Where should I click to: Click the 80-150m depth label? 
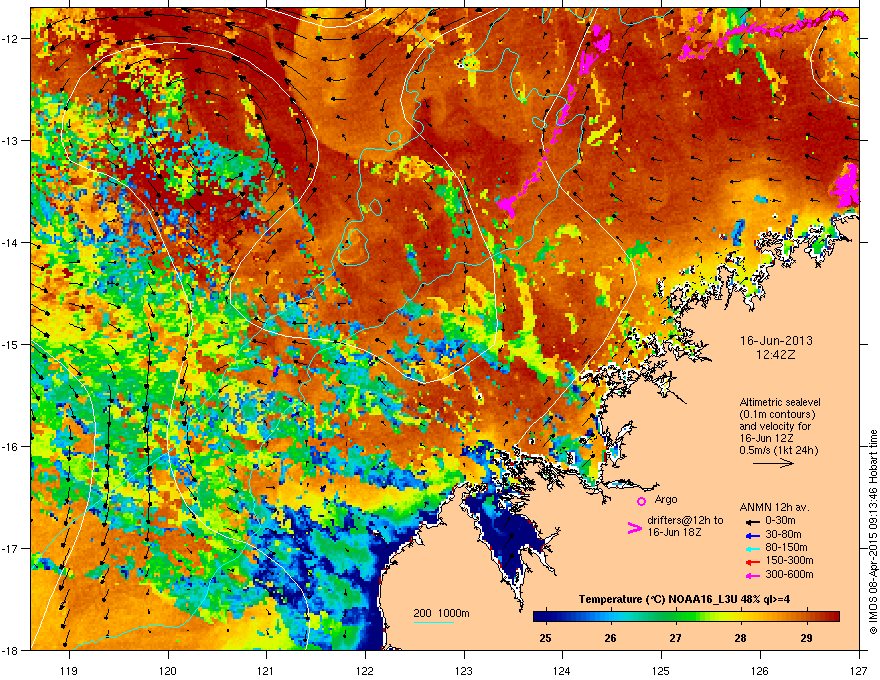(x=786, y=548)
